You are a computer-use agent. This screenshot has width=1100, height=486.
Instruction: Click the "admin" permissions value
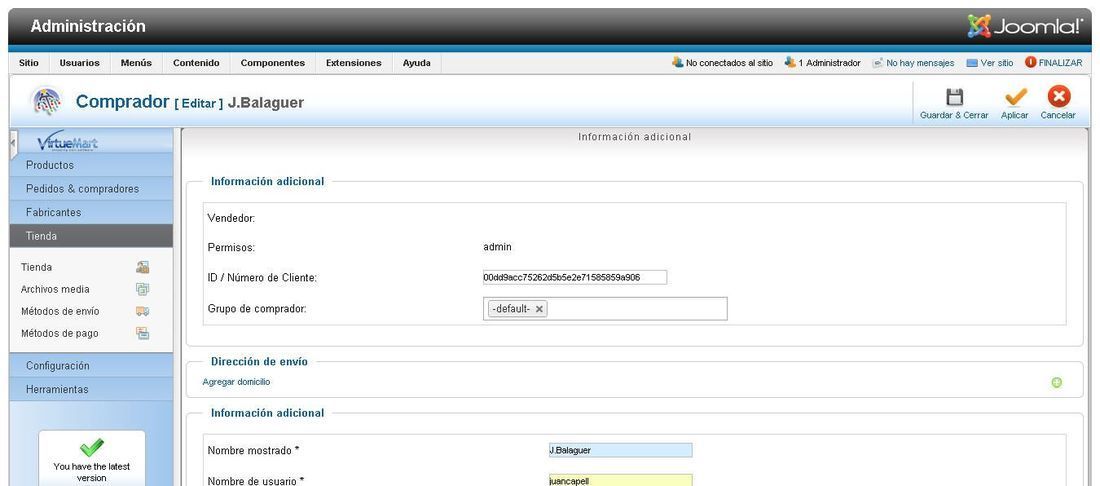click(x=497, y=247)
